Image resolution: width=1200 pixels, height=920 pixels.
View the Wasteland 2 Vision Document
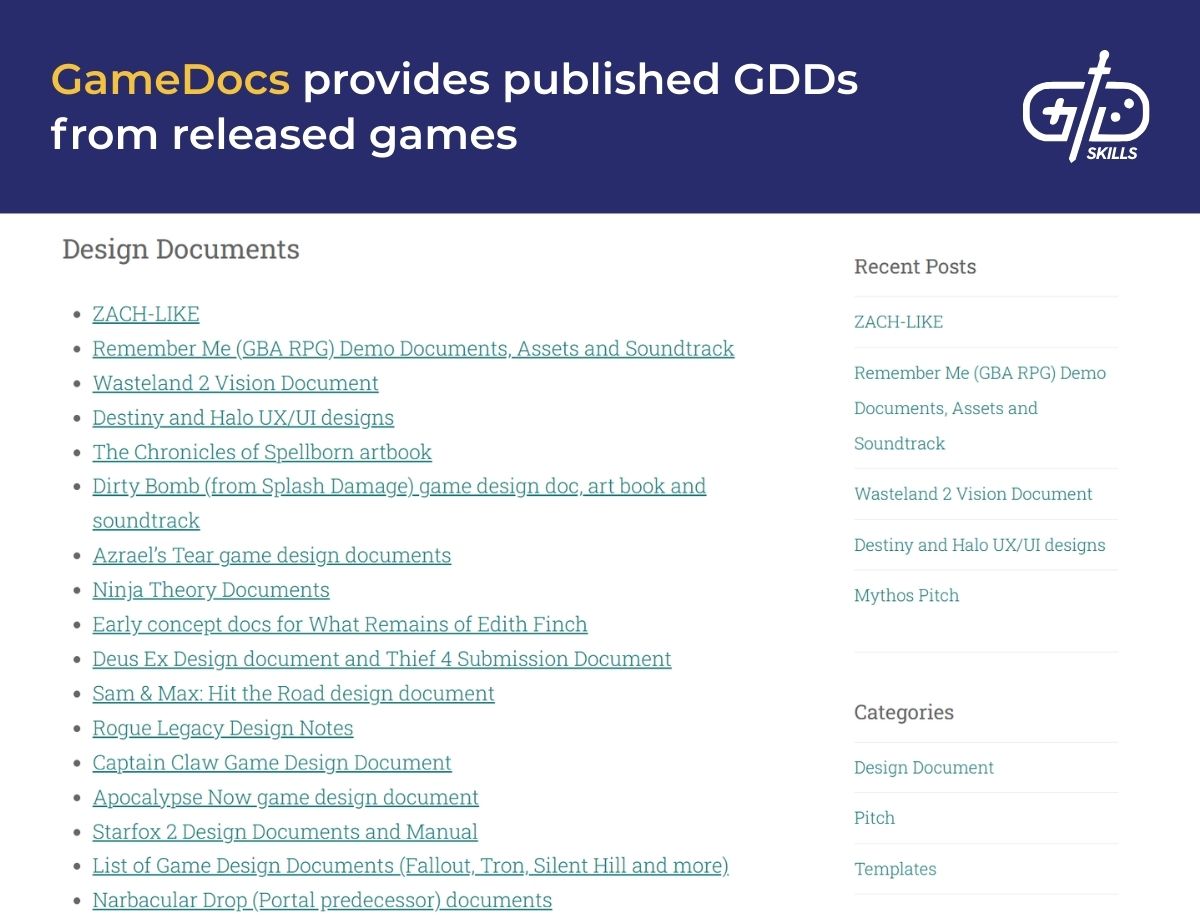[235, 383]
